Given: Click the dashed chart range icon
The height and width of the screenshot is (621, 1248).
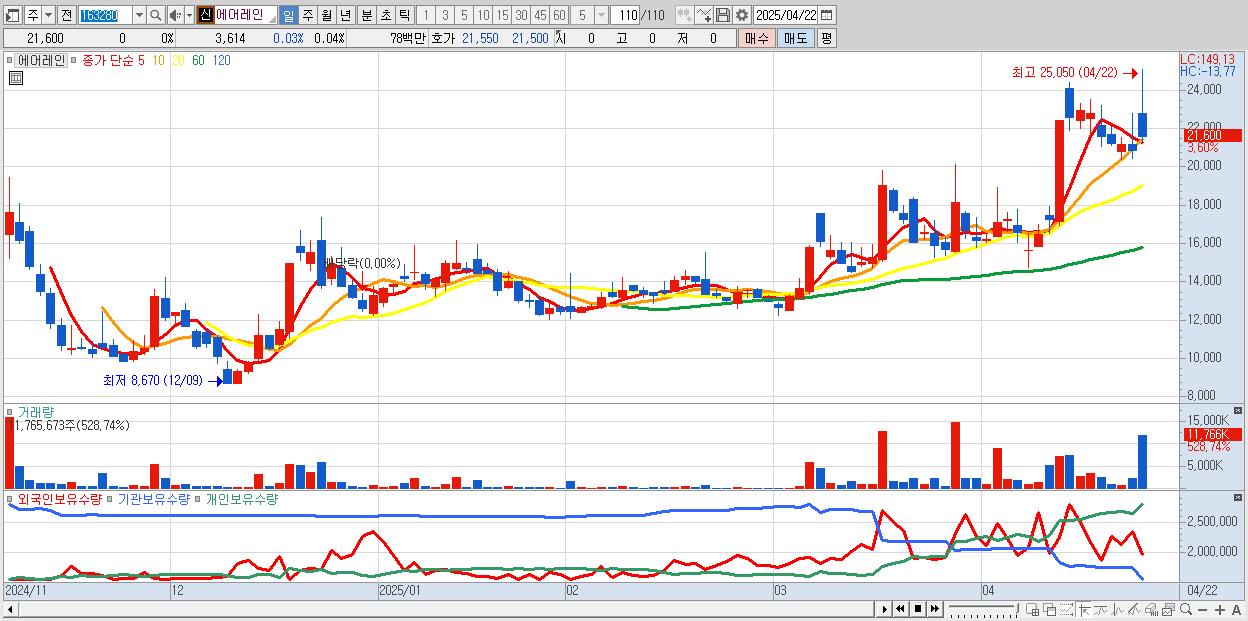Looking at the screenshot, I should (x=1066, y=609).
